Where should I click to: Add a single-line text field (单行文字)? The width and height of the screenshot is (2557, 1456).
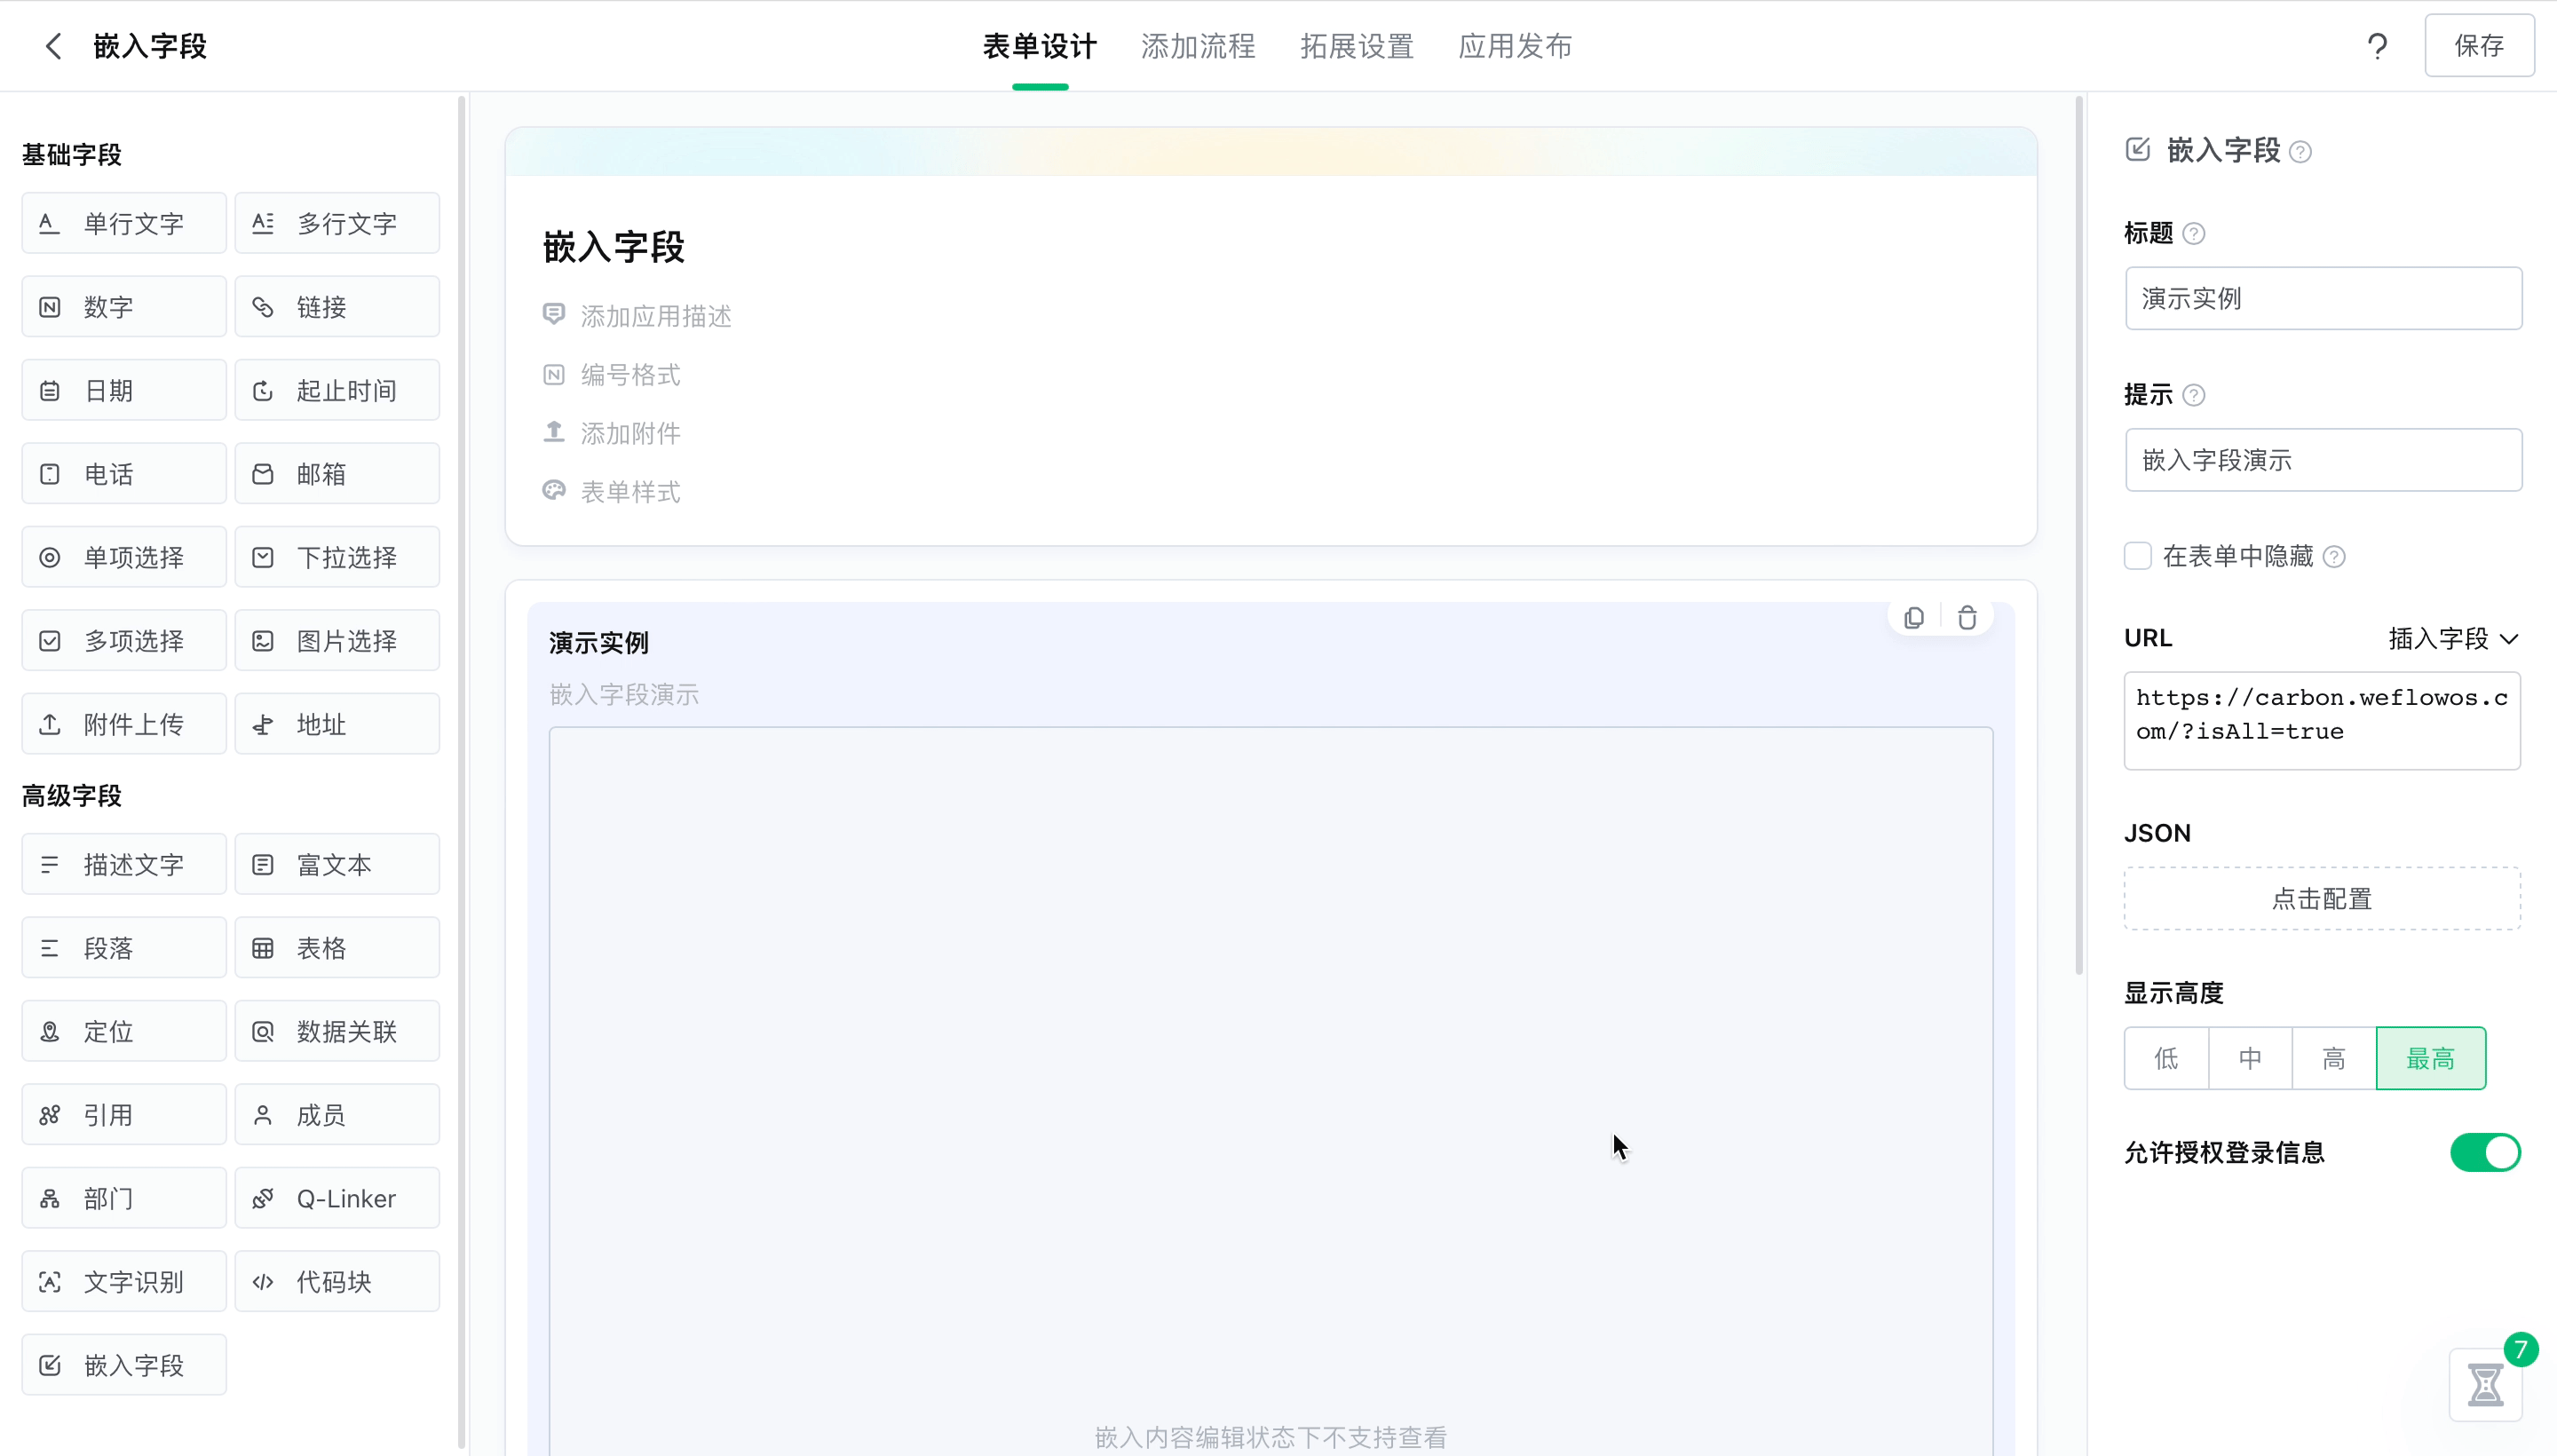(x=124, y=223)
